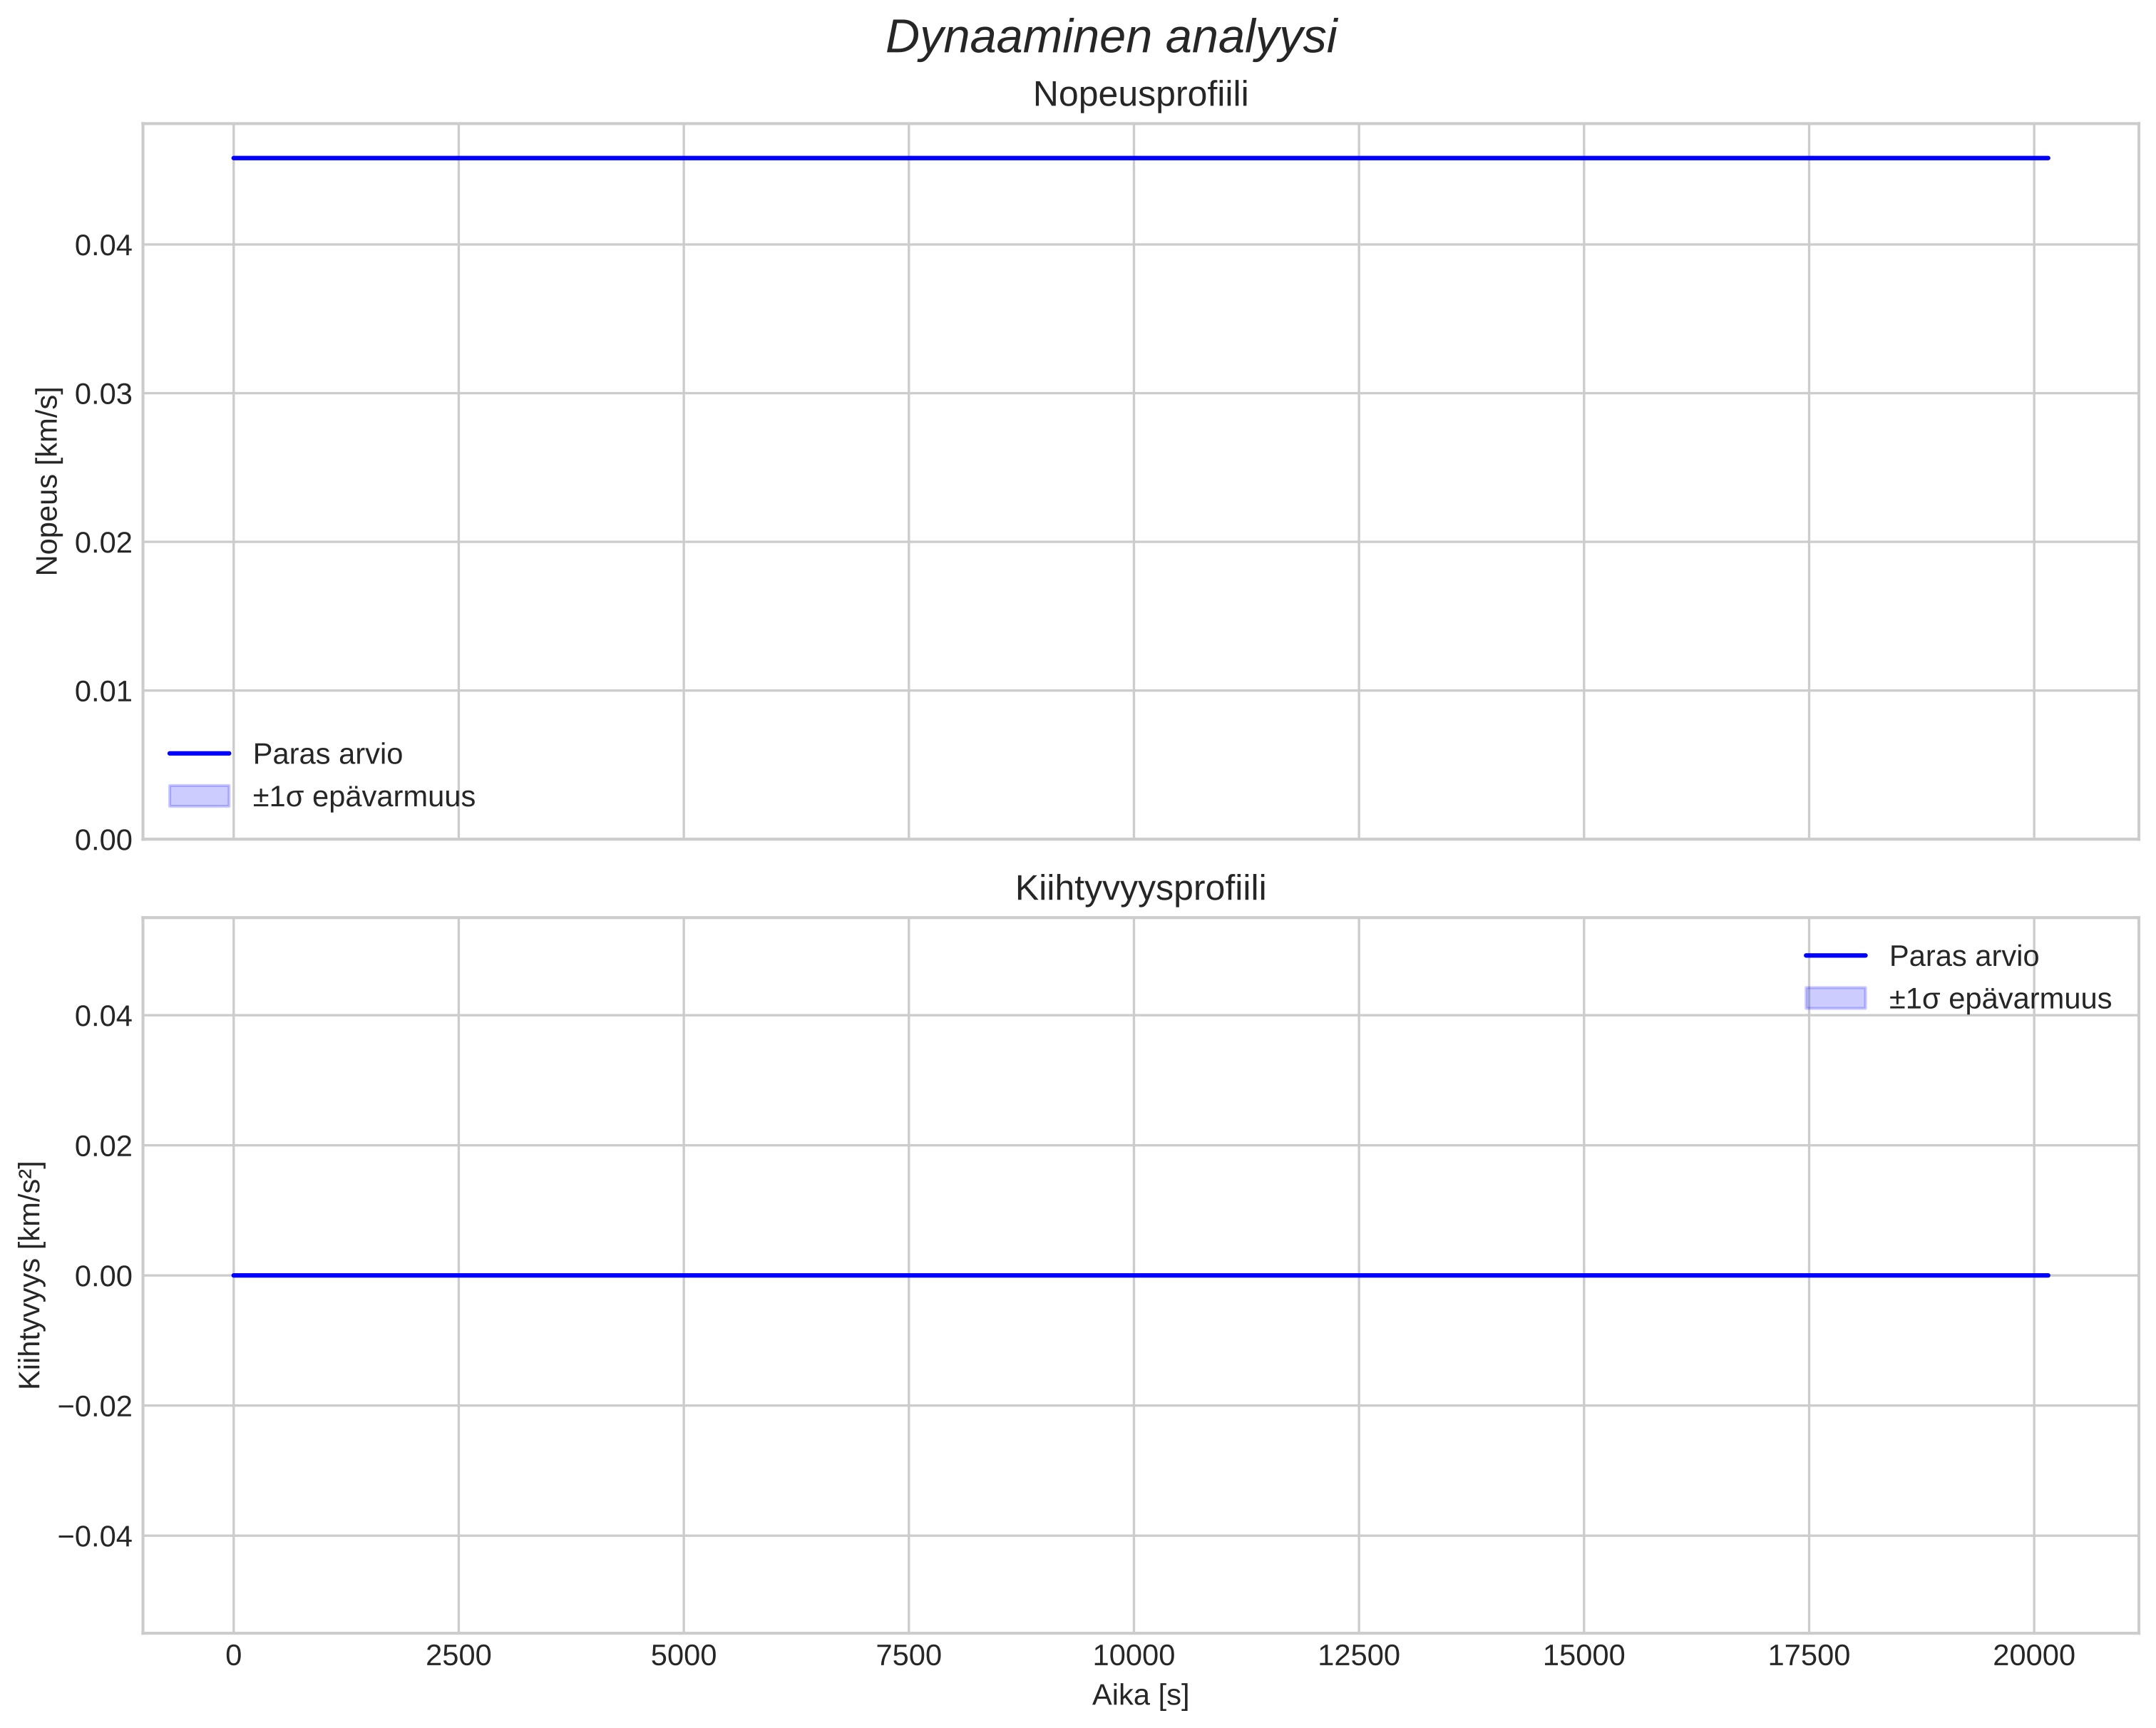Click the '±1σ epävarmuus' label in bottom legend

2000,999
